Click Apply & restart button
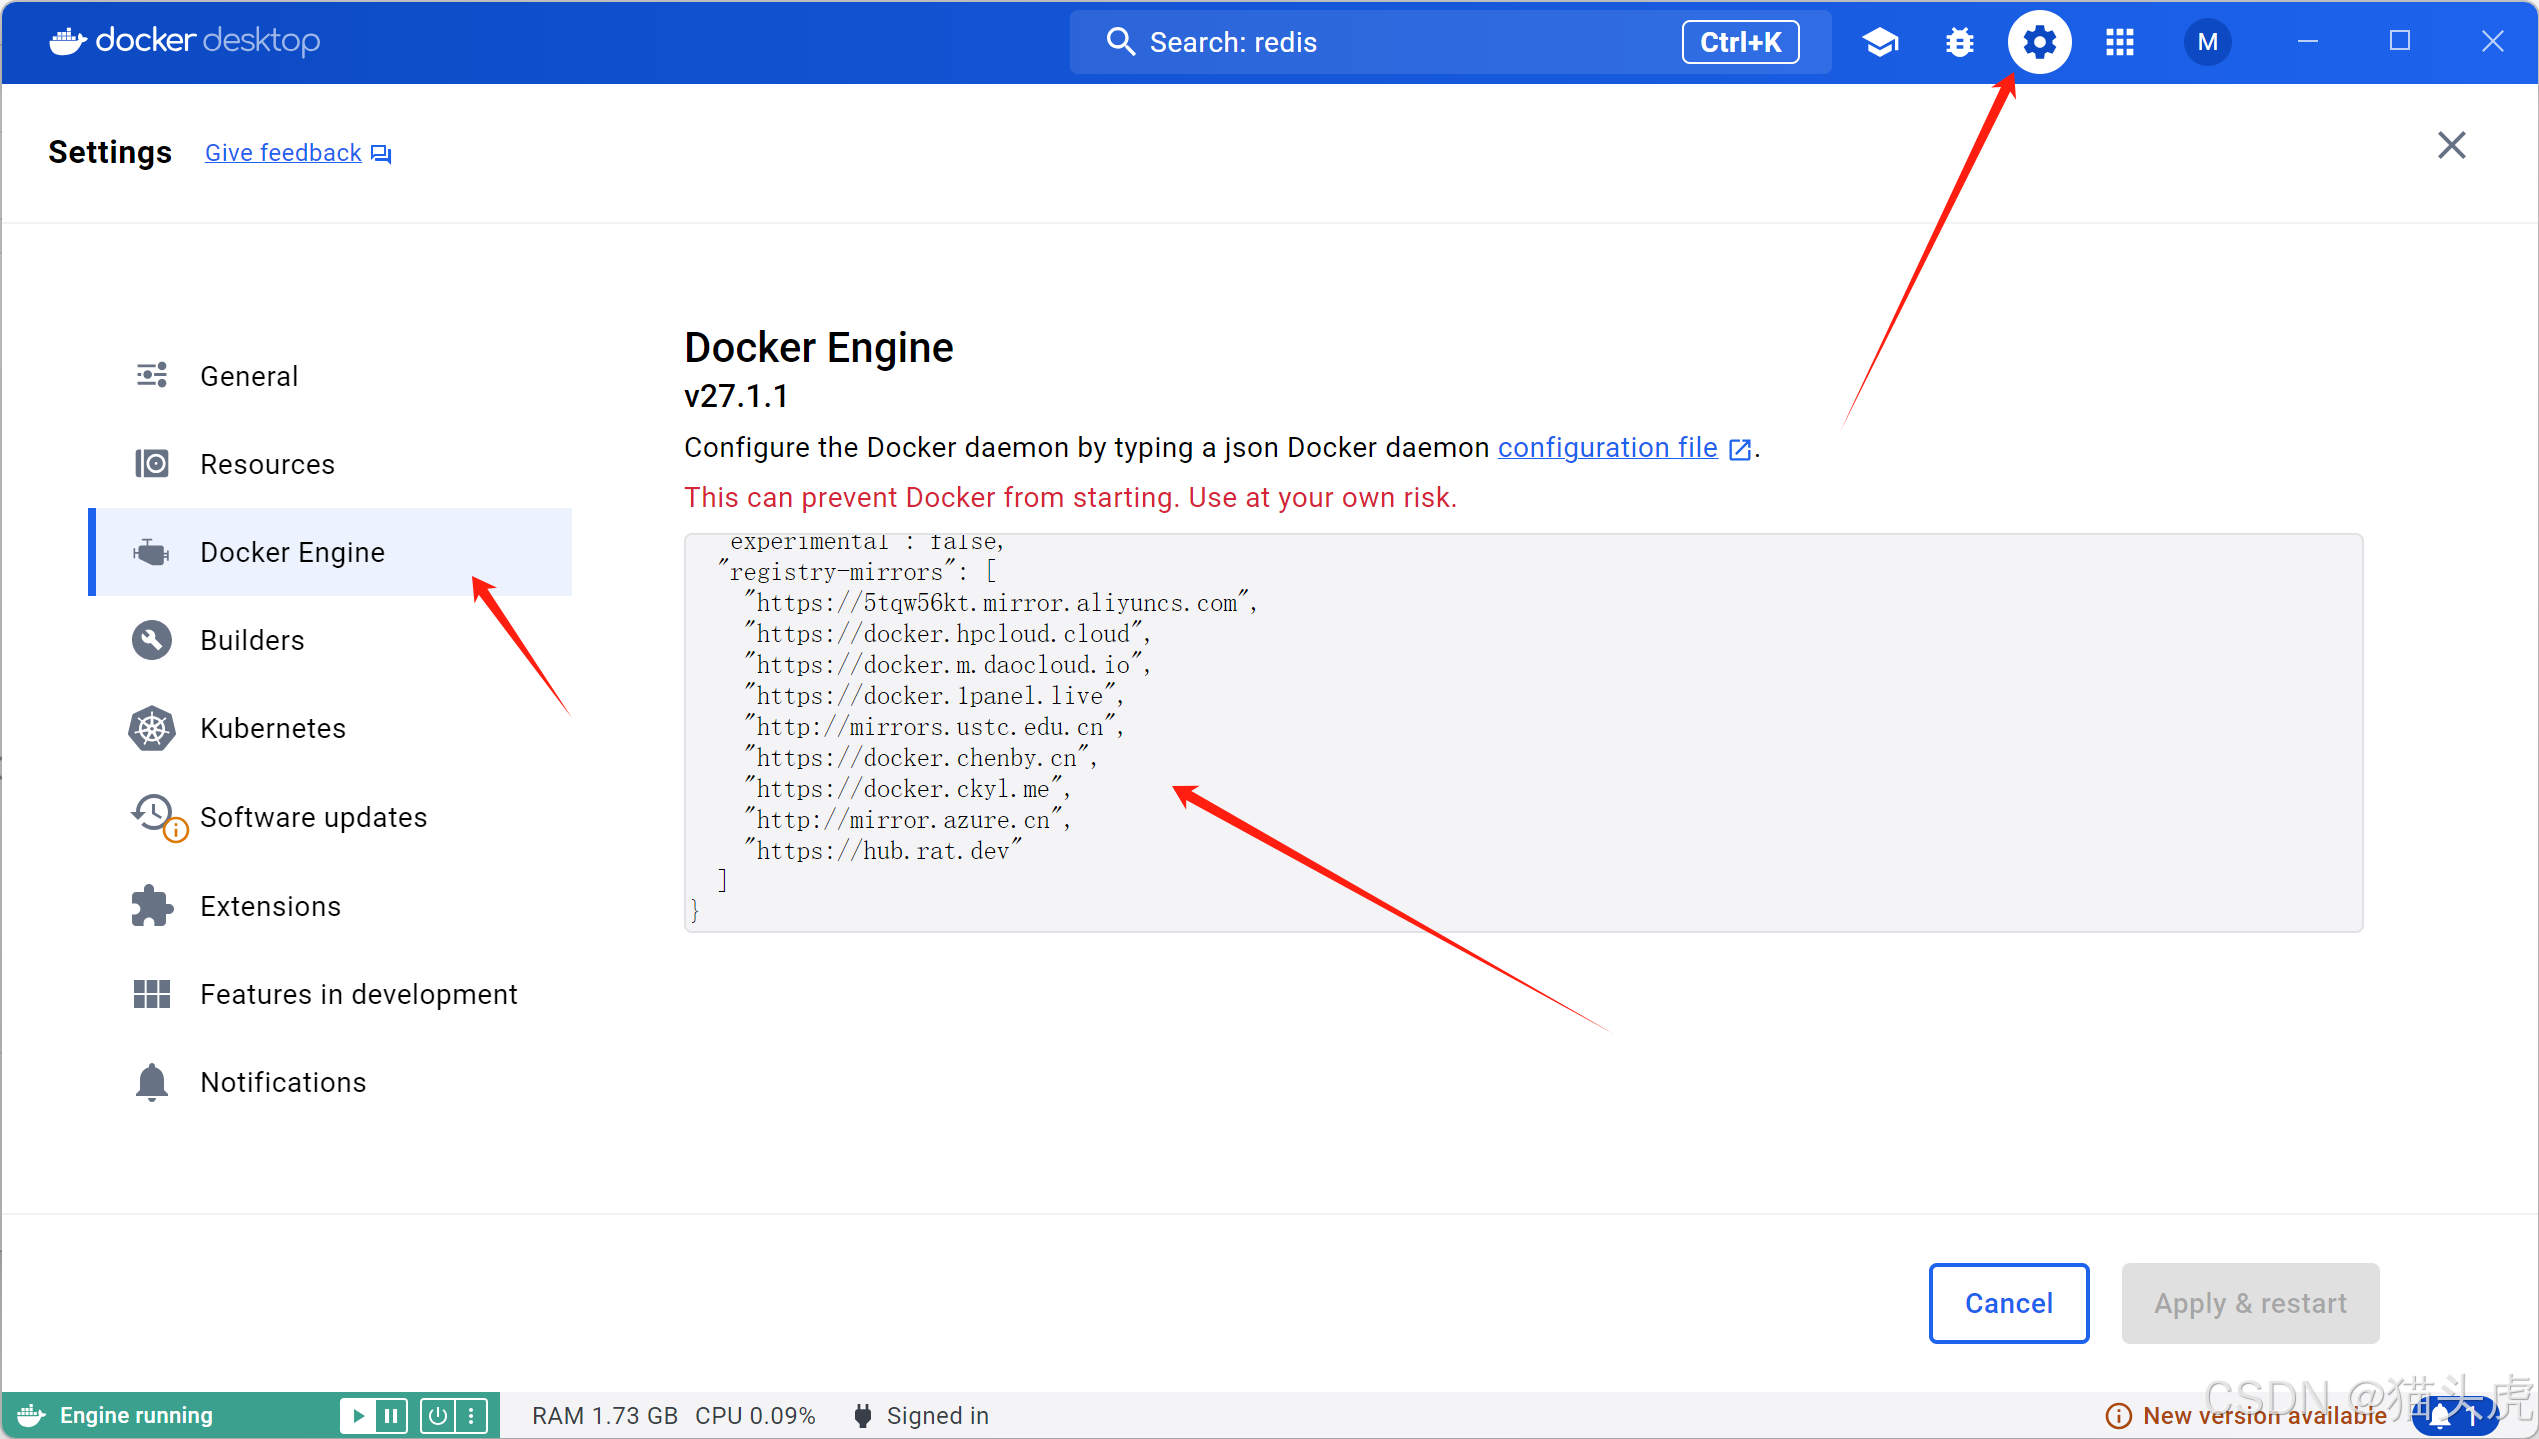 (2251, 1301)
